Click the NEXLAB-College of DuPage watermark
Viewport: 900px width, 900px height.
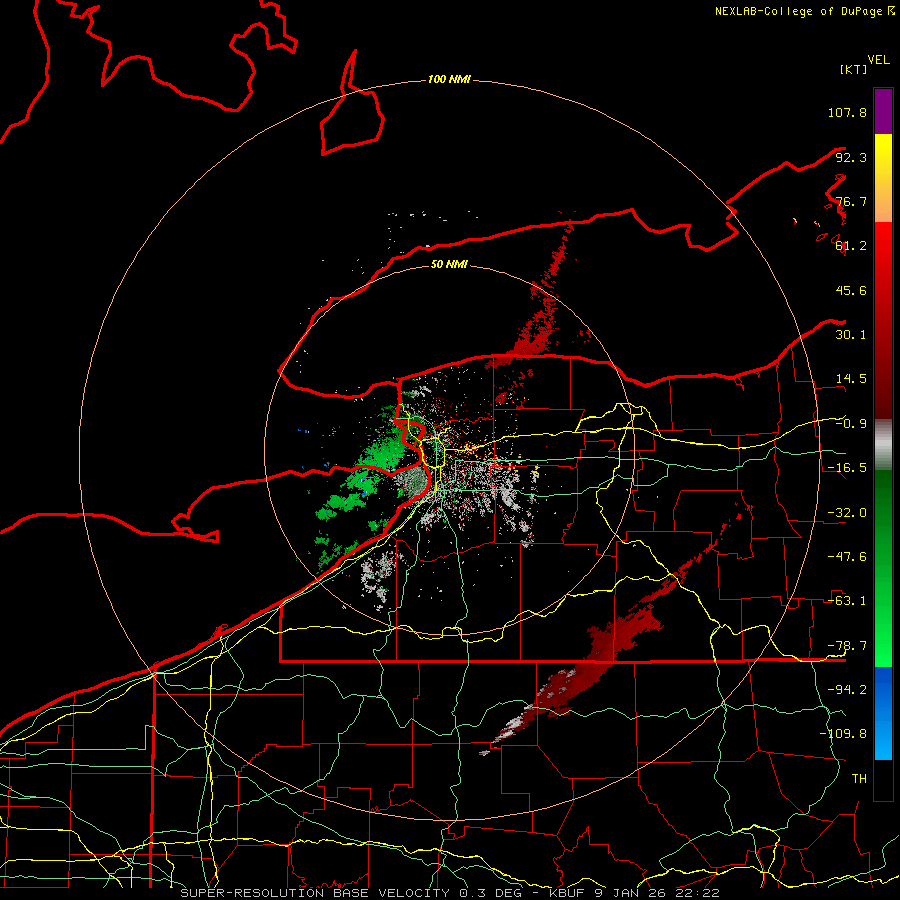804,11
